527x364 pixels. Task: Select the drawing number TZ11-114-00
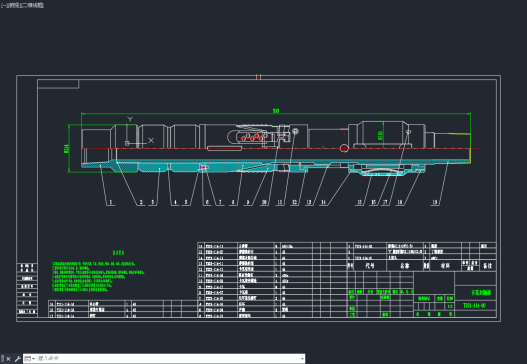coord(474,306)
